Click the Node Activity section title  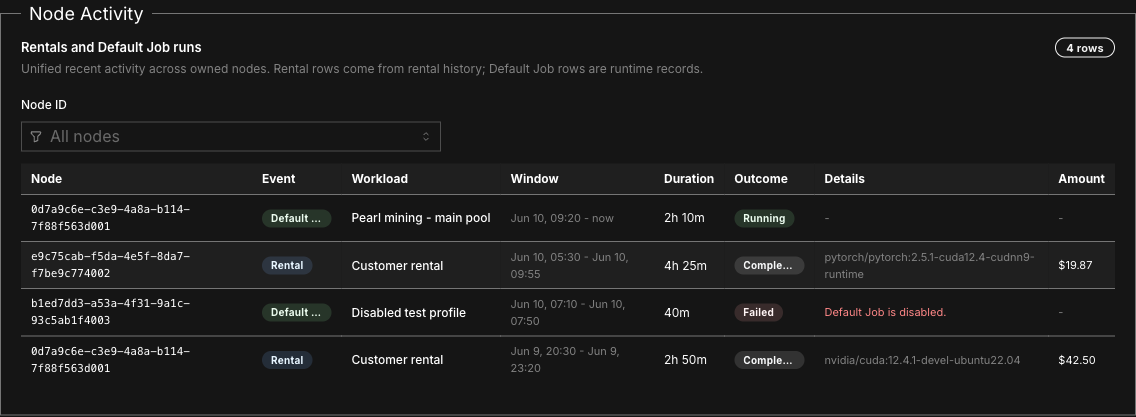tap(86, 14)
